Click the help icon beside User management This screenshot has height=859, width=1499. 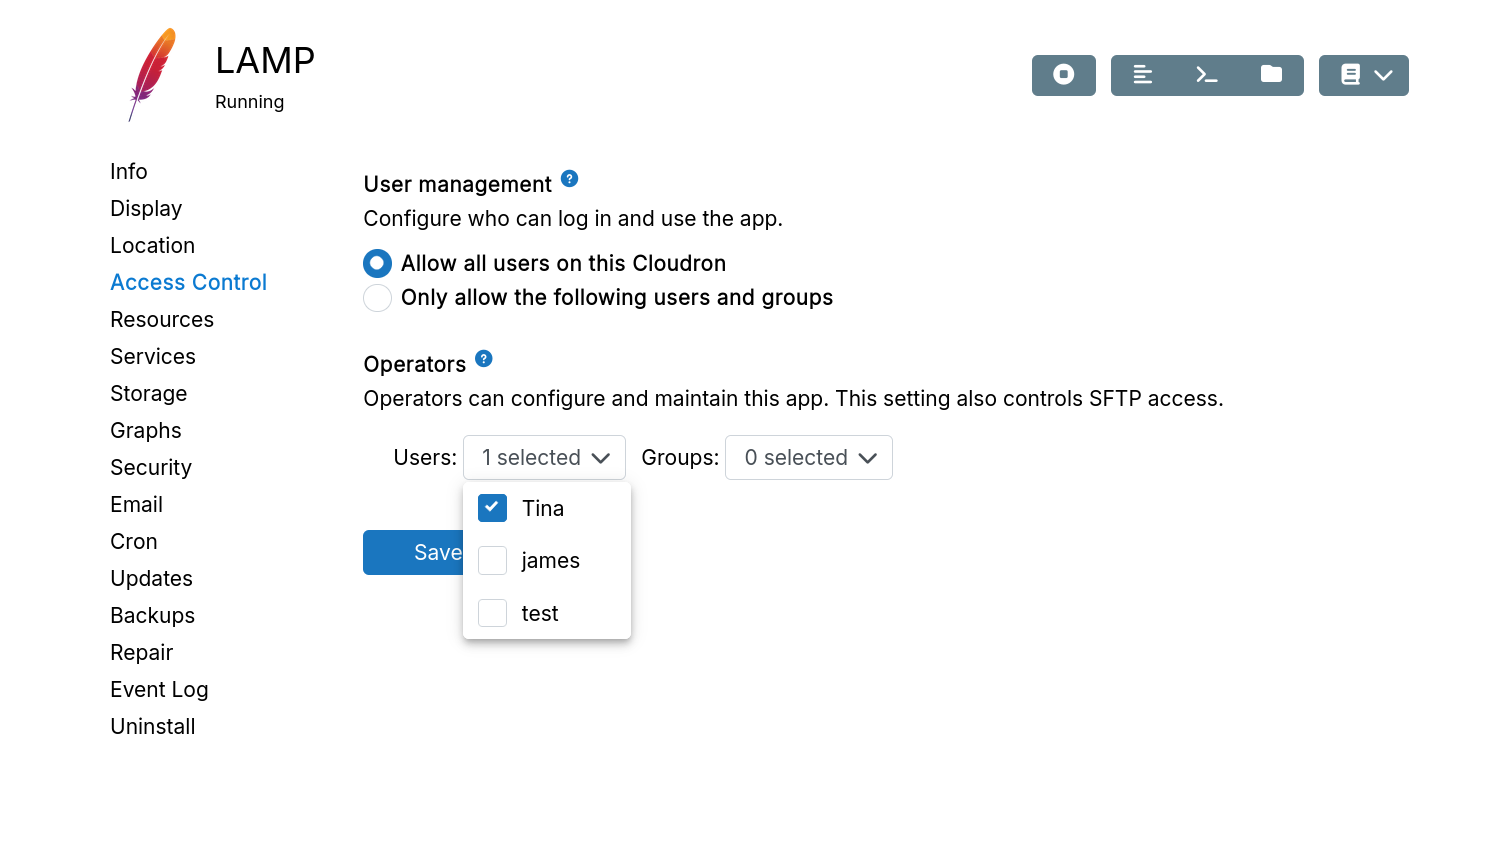click(x=569, y=179)
